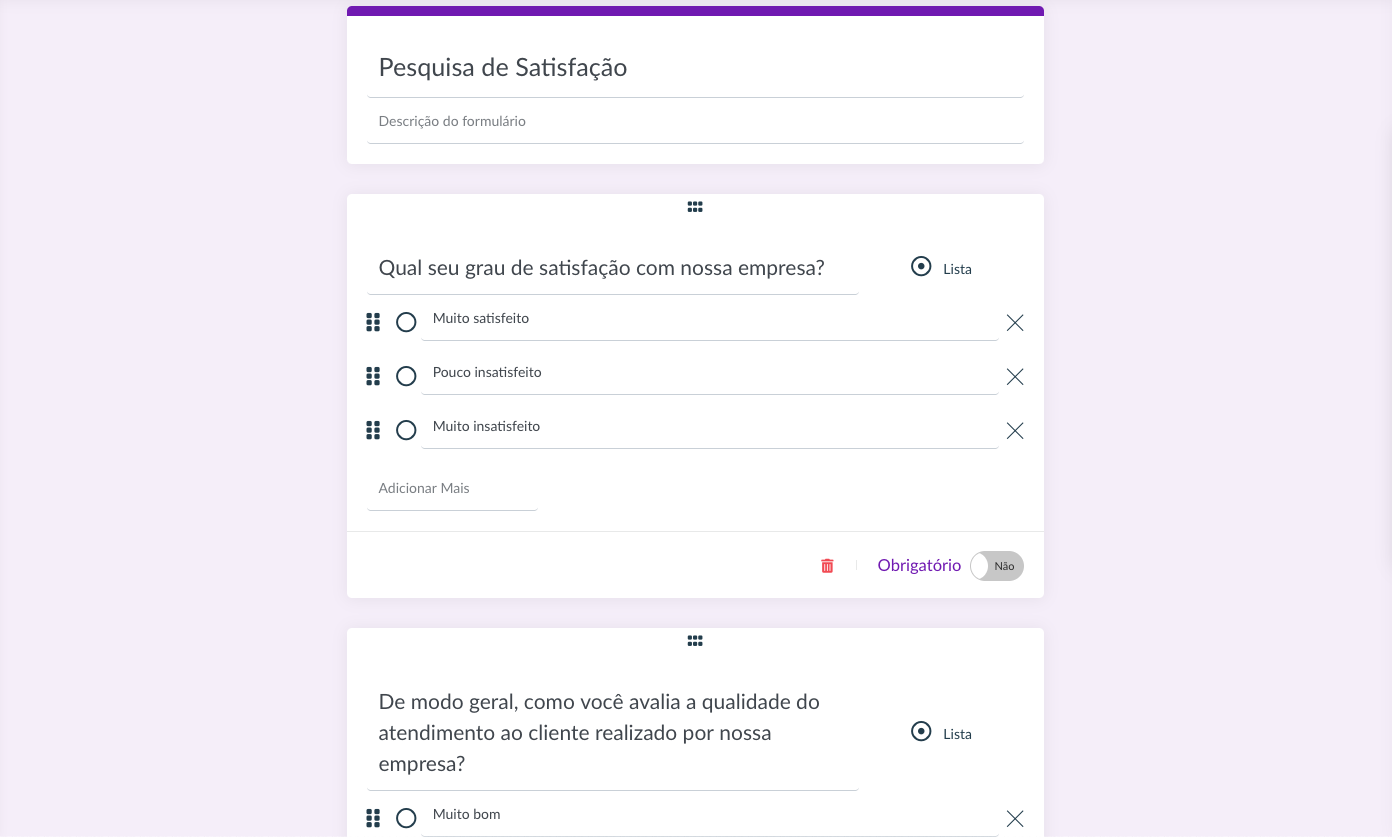1392x837 pixels.
Task: Remove the 'Muito bom' option
Action: 1015,819
